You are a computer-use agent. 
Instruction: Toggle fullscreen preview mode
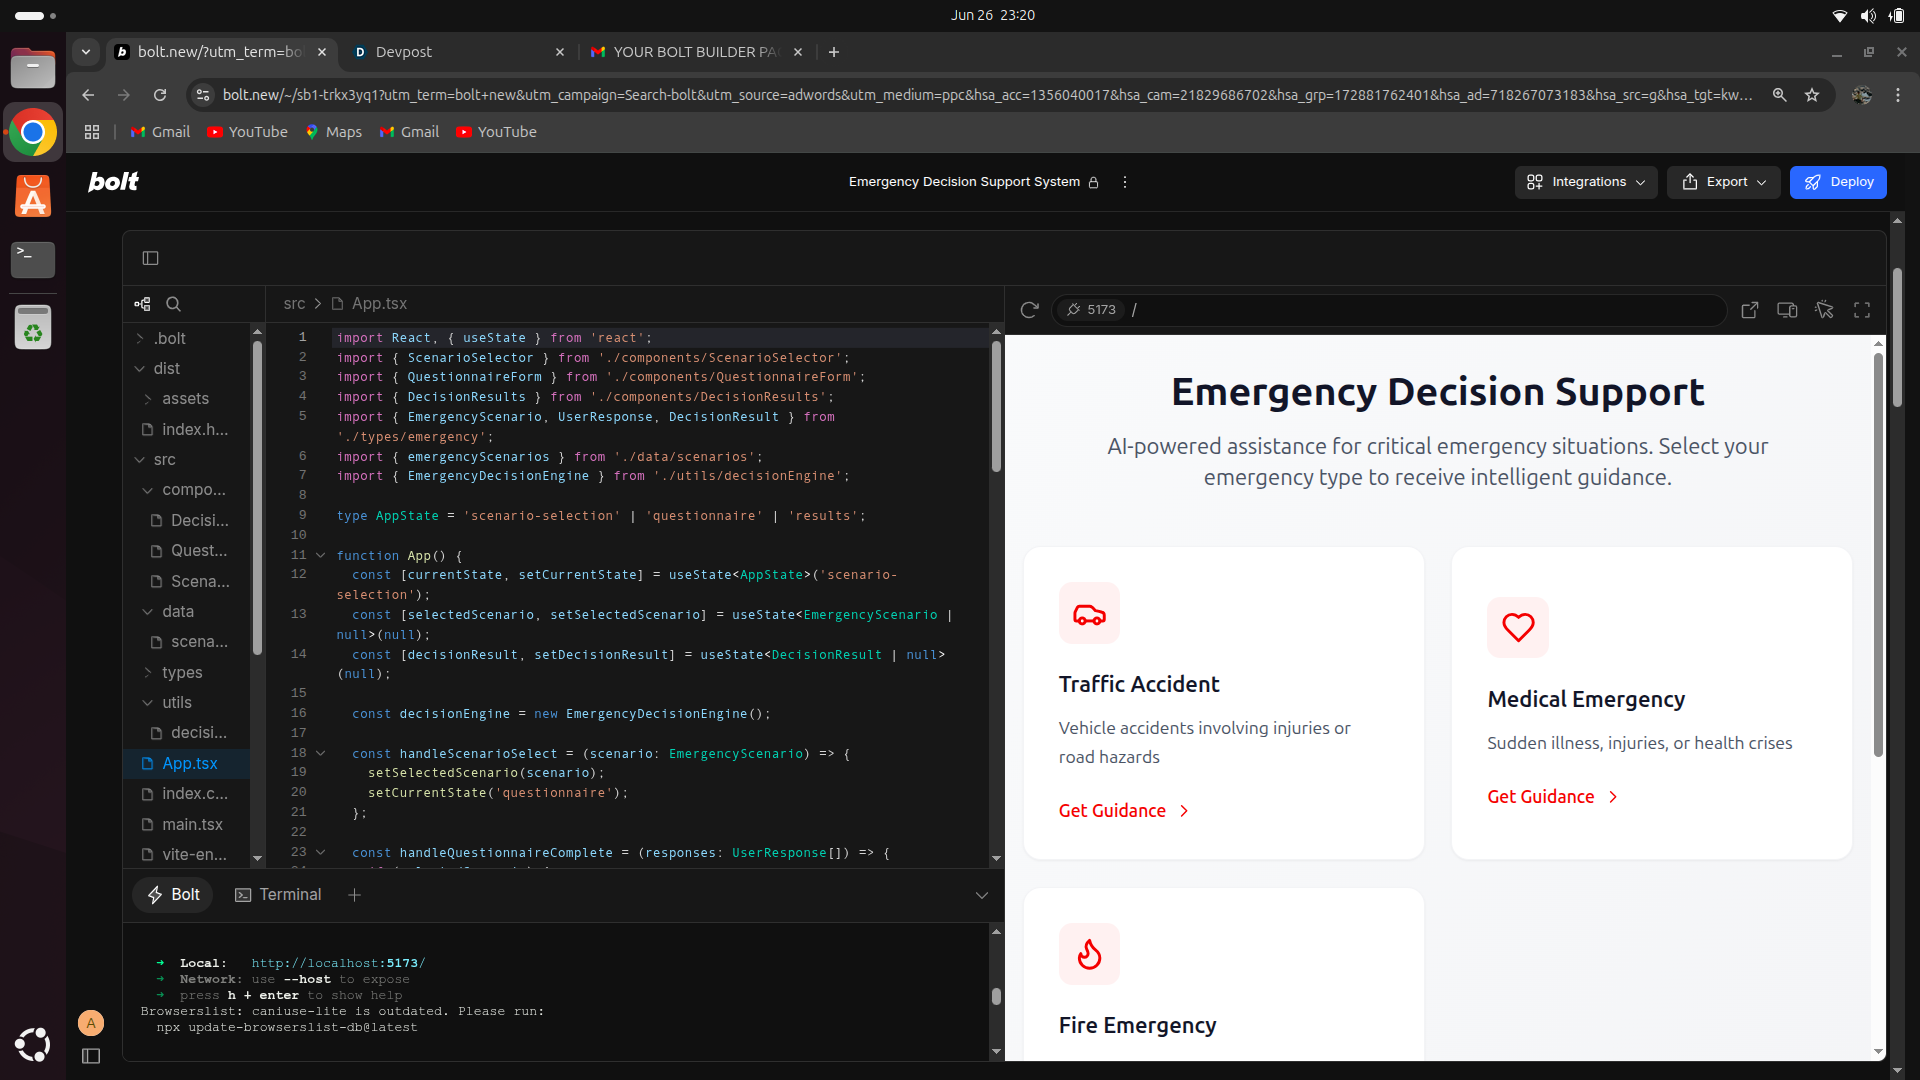1861,310
